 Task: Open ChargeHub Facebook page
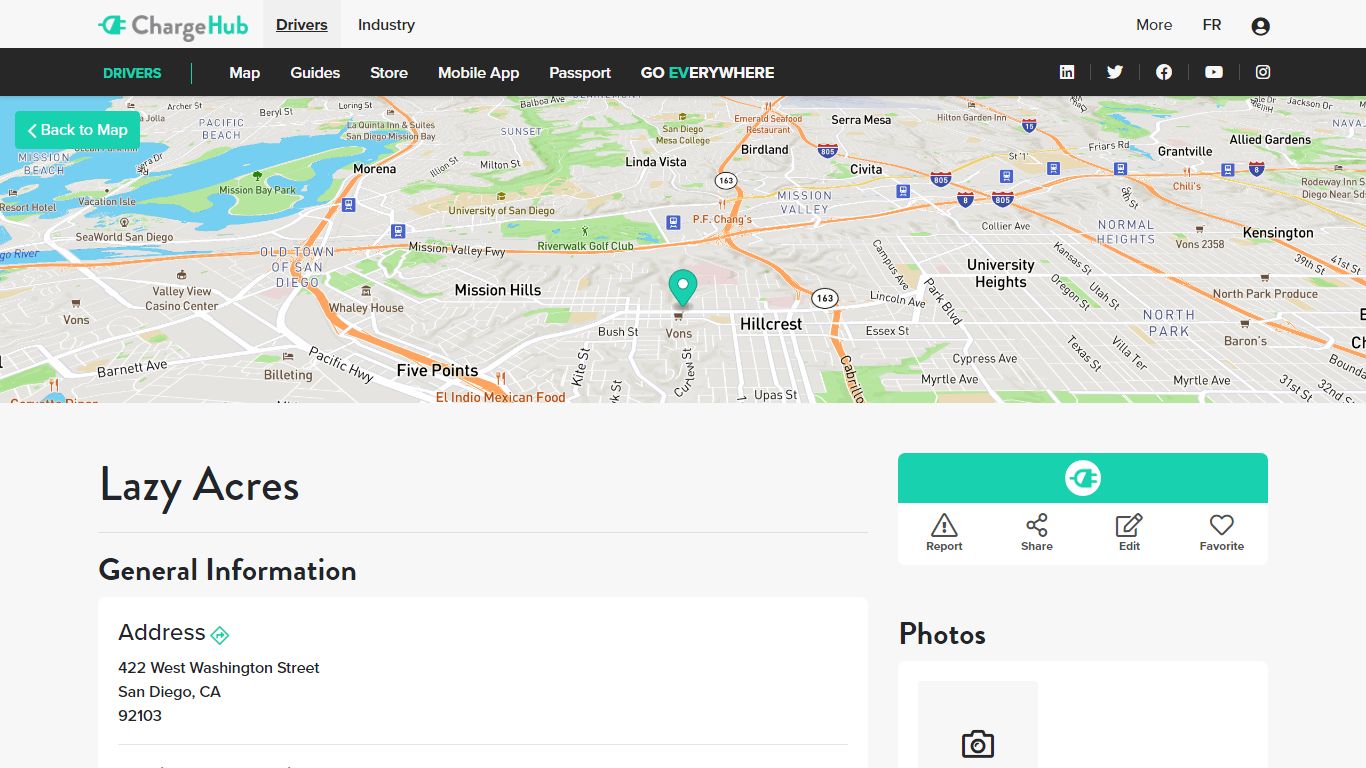pyautogui.click(x=1164, y=72)
